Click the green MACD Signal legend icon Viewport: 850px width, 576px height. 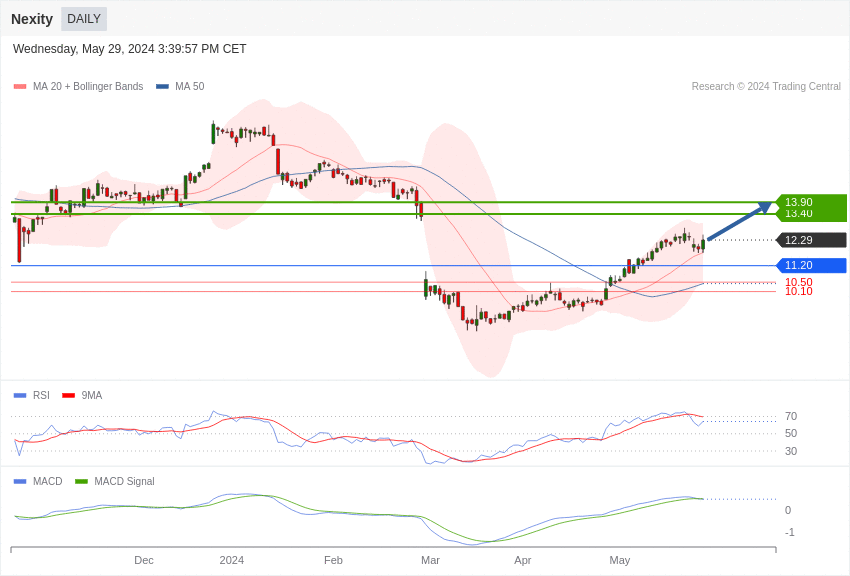click(x=81, y=482)
